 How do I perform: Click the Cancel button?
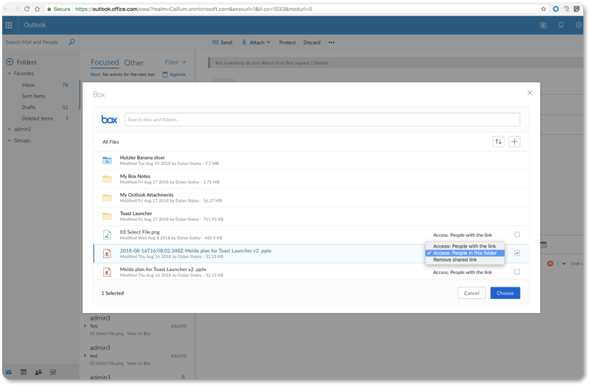point(471,293)
